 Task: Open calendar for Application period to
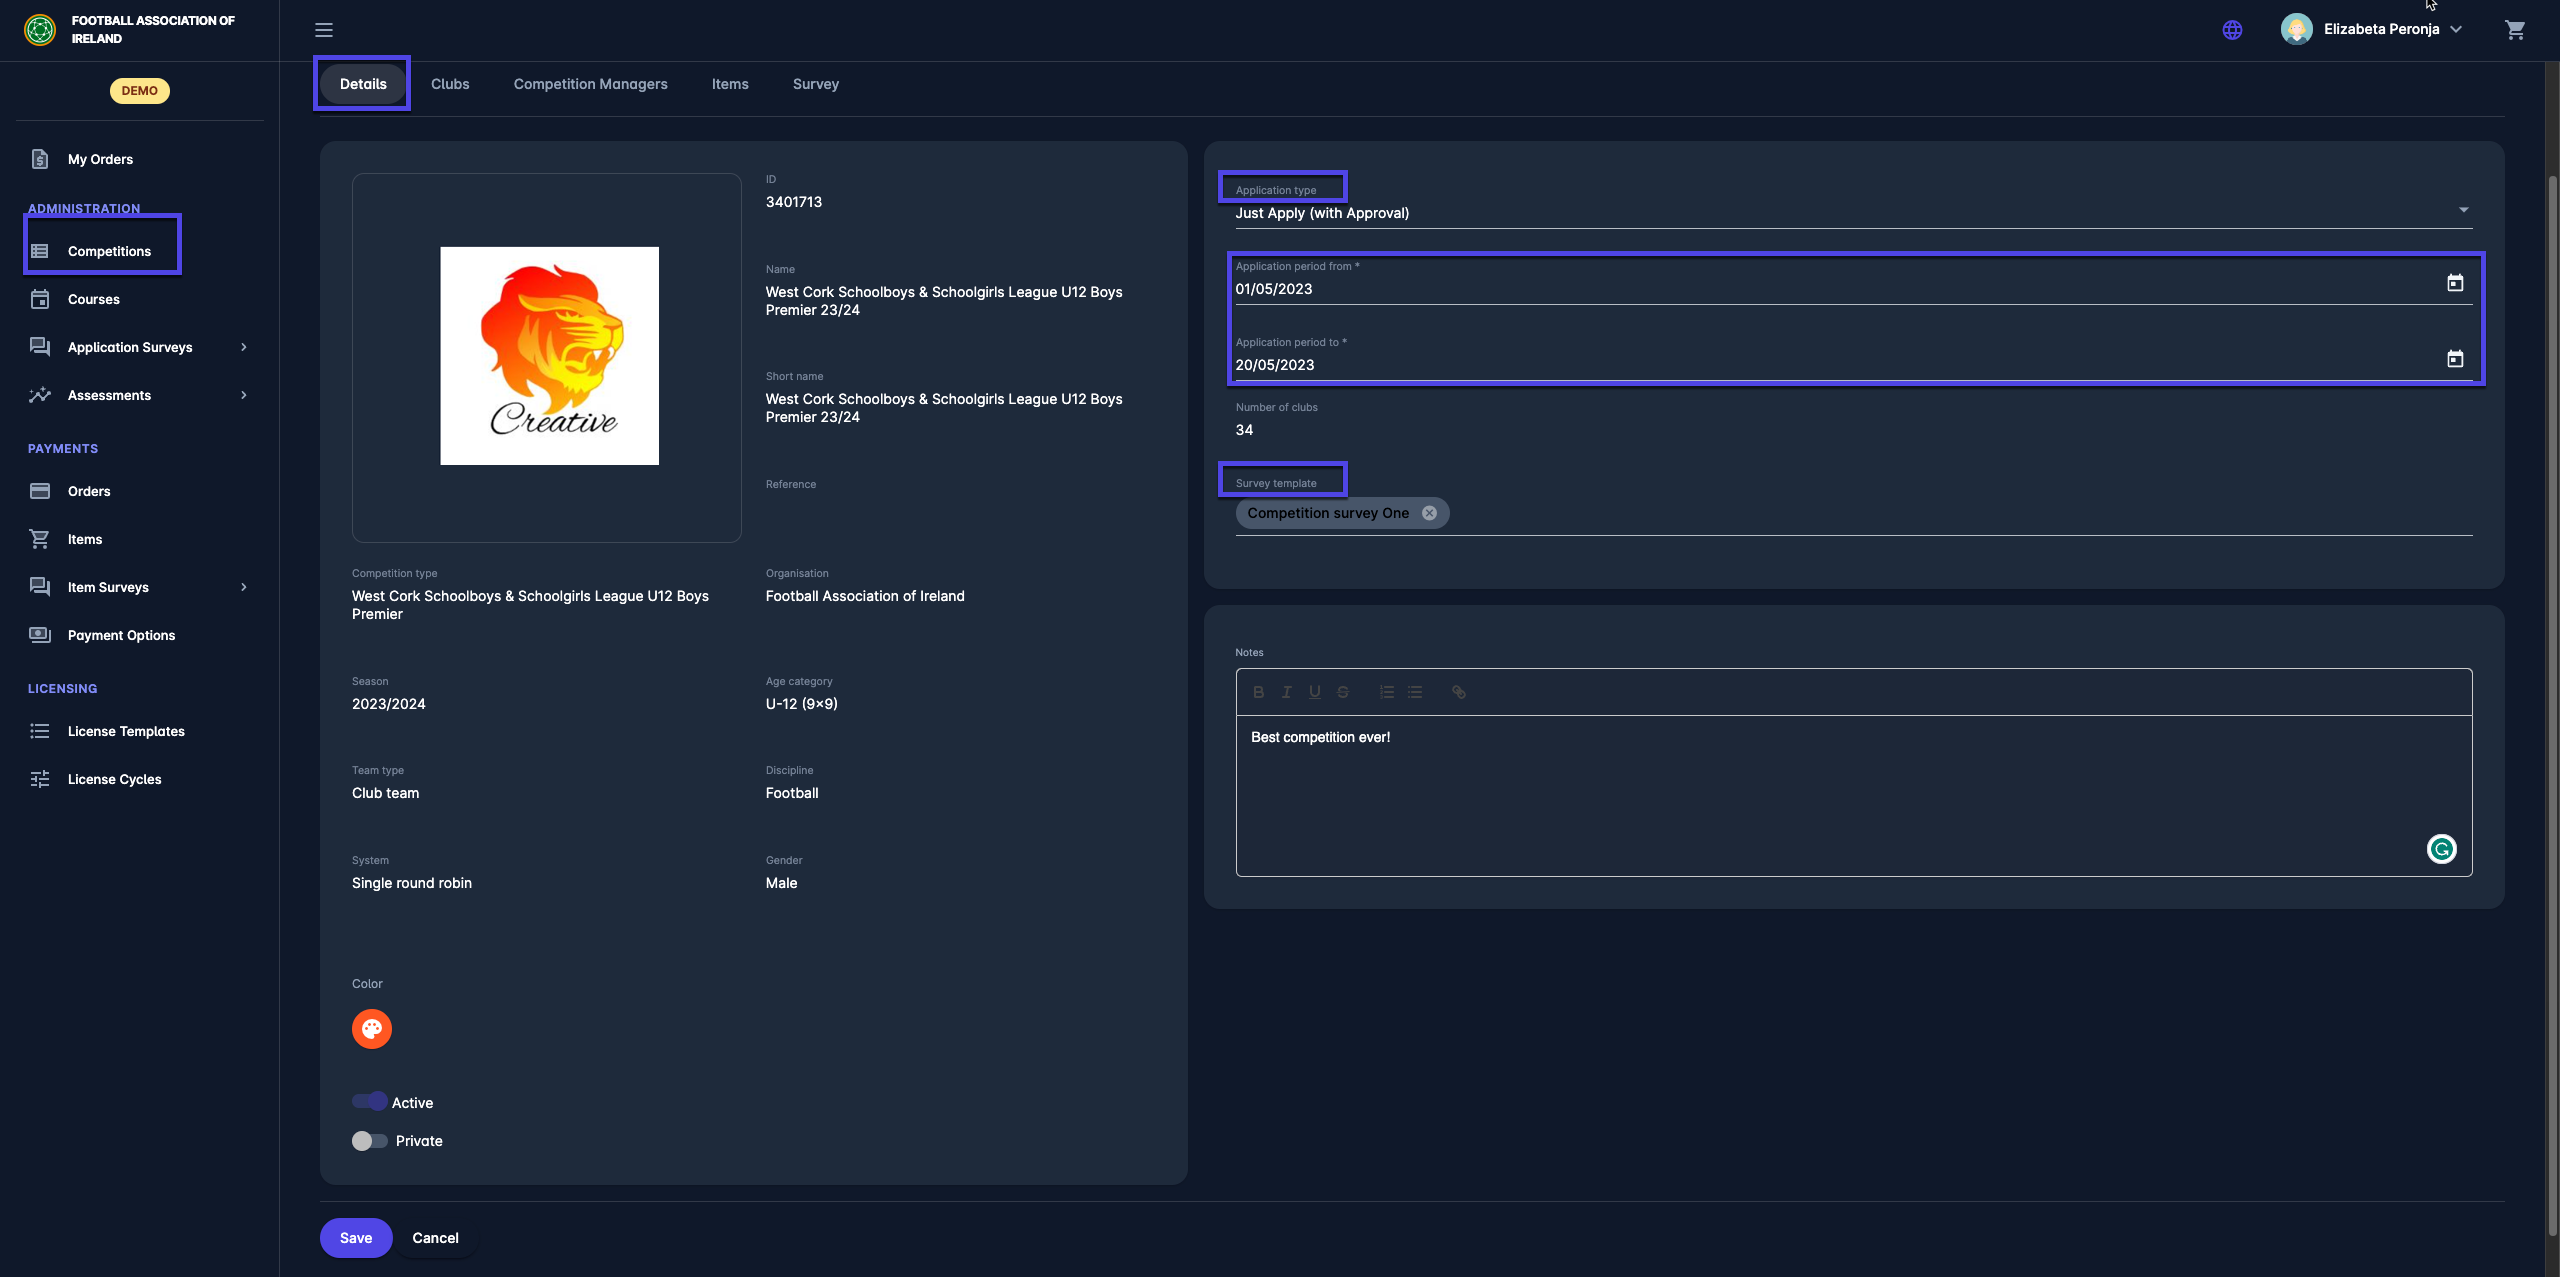pos(2454,360)
